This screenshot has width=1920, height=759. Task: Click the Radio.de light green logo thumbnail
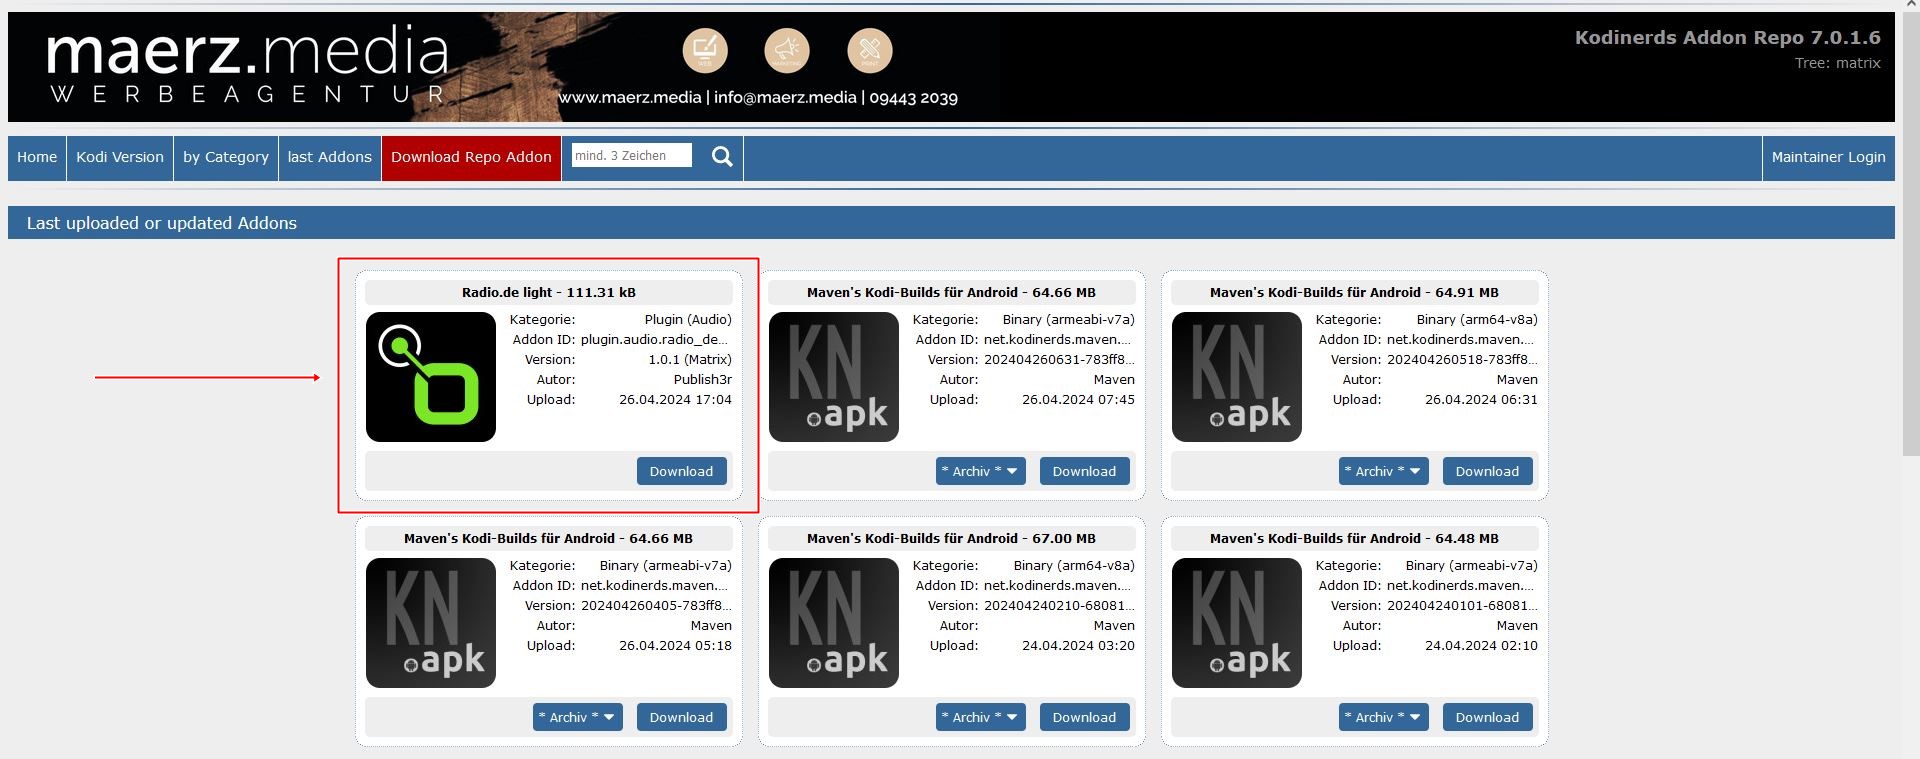pos(431,377)
